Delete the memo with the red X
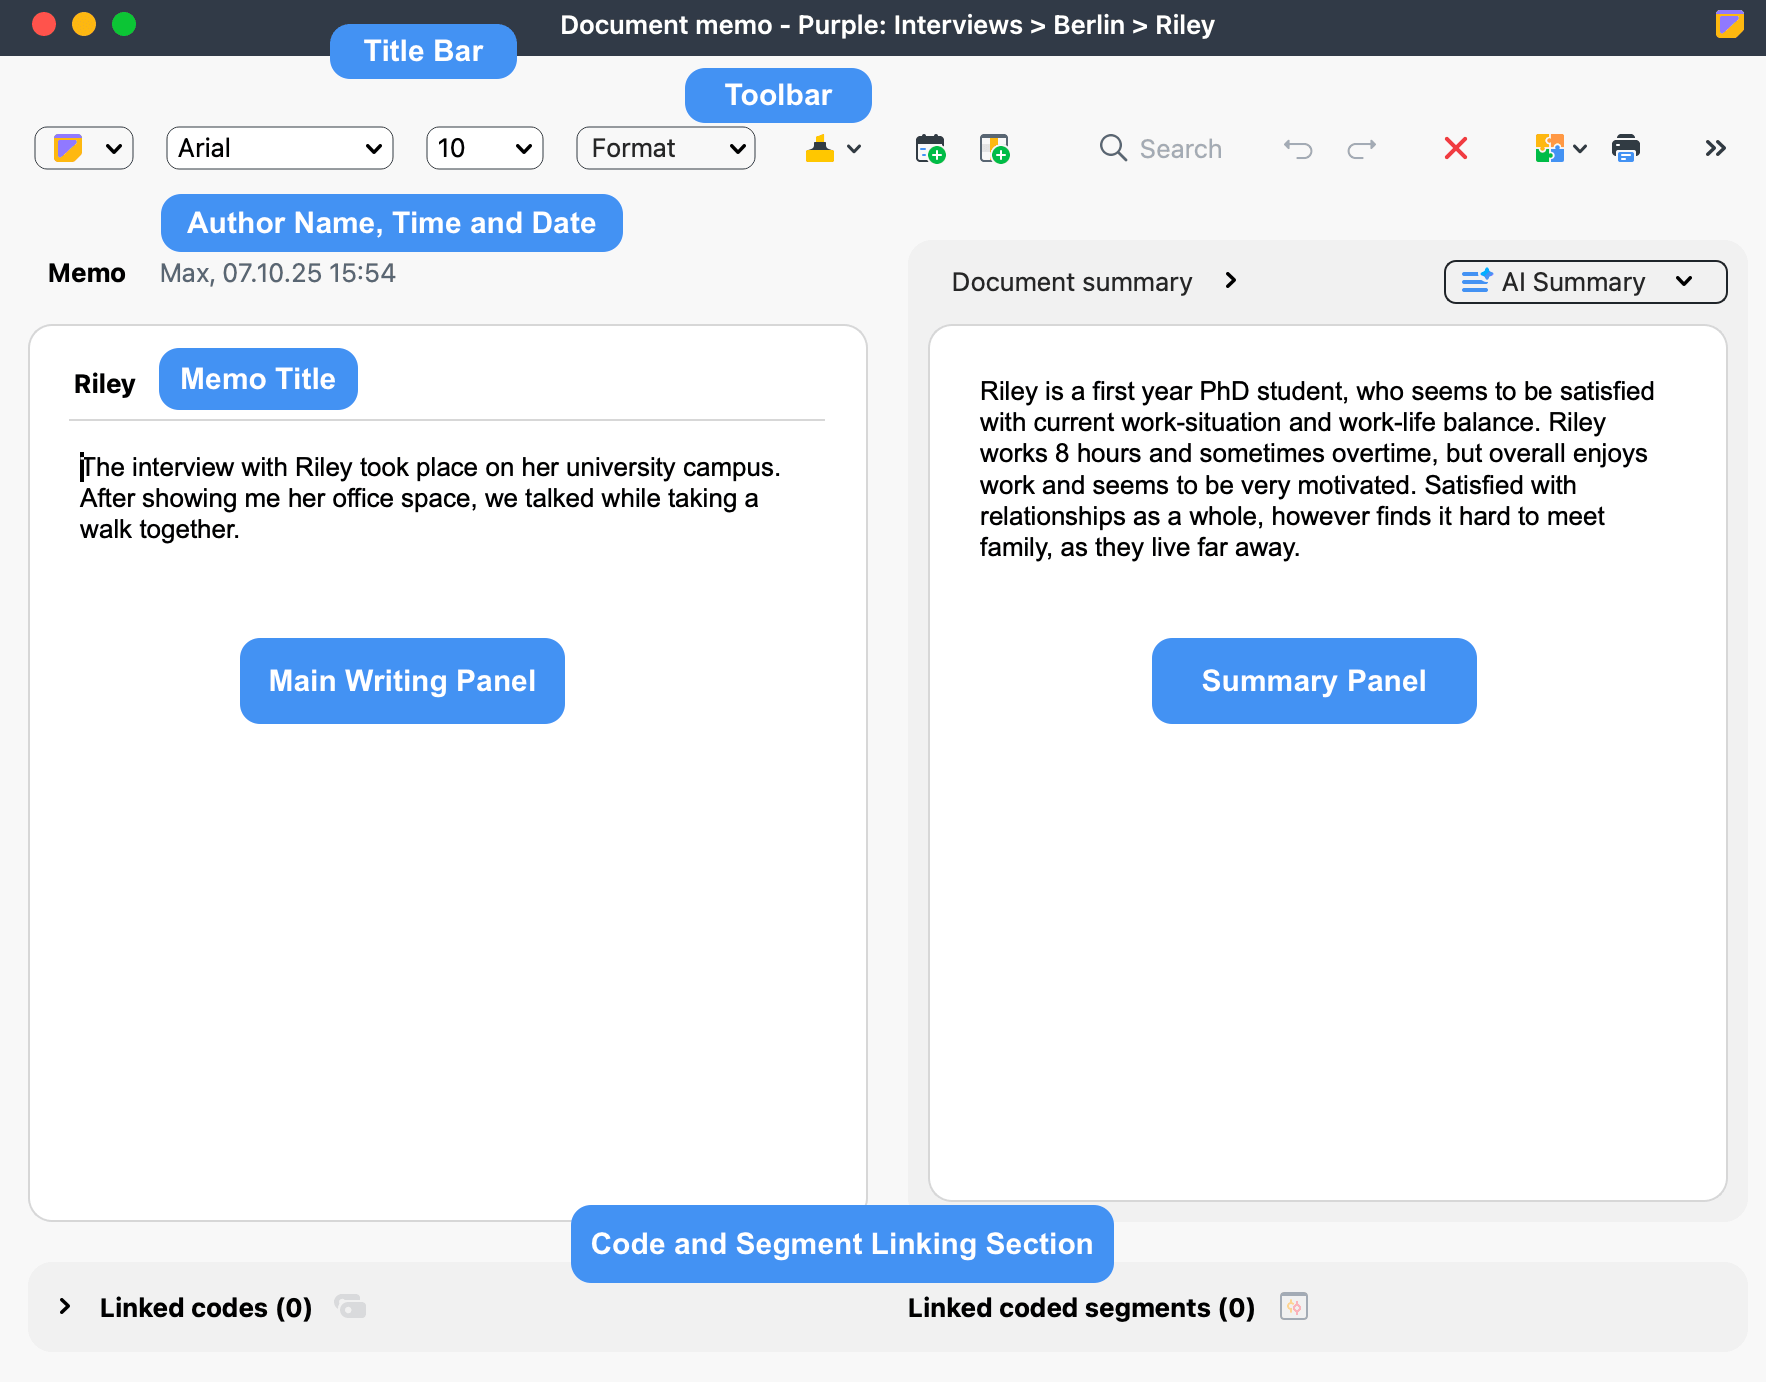 click(x=1456, y=148)
